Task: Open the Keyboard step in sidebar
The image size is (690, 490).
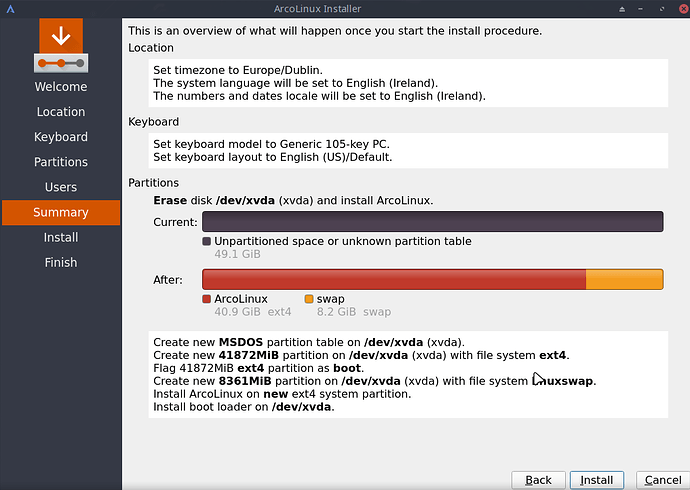Action: (61, 137)
